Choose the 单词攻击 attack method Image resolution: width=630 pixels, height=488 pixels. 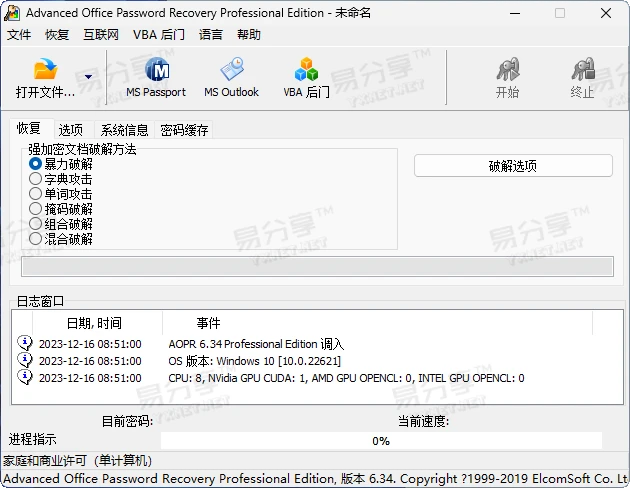[x=35, y=194]
